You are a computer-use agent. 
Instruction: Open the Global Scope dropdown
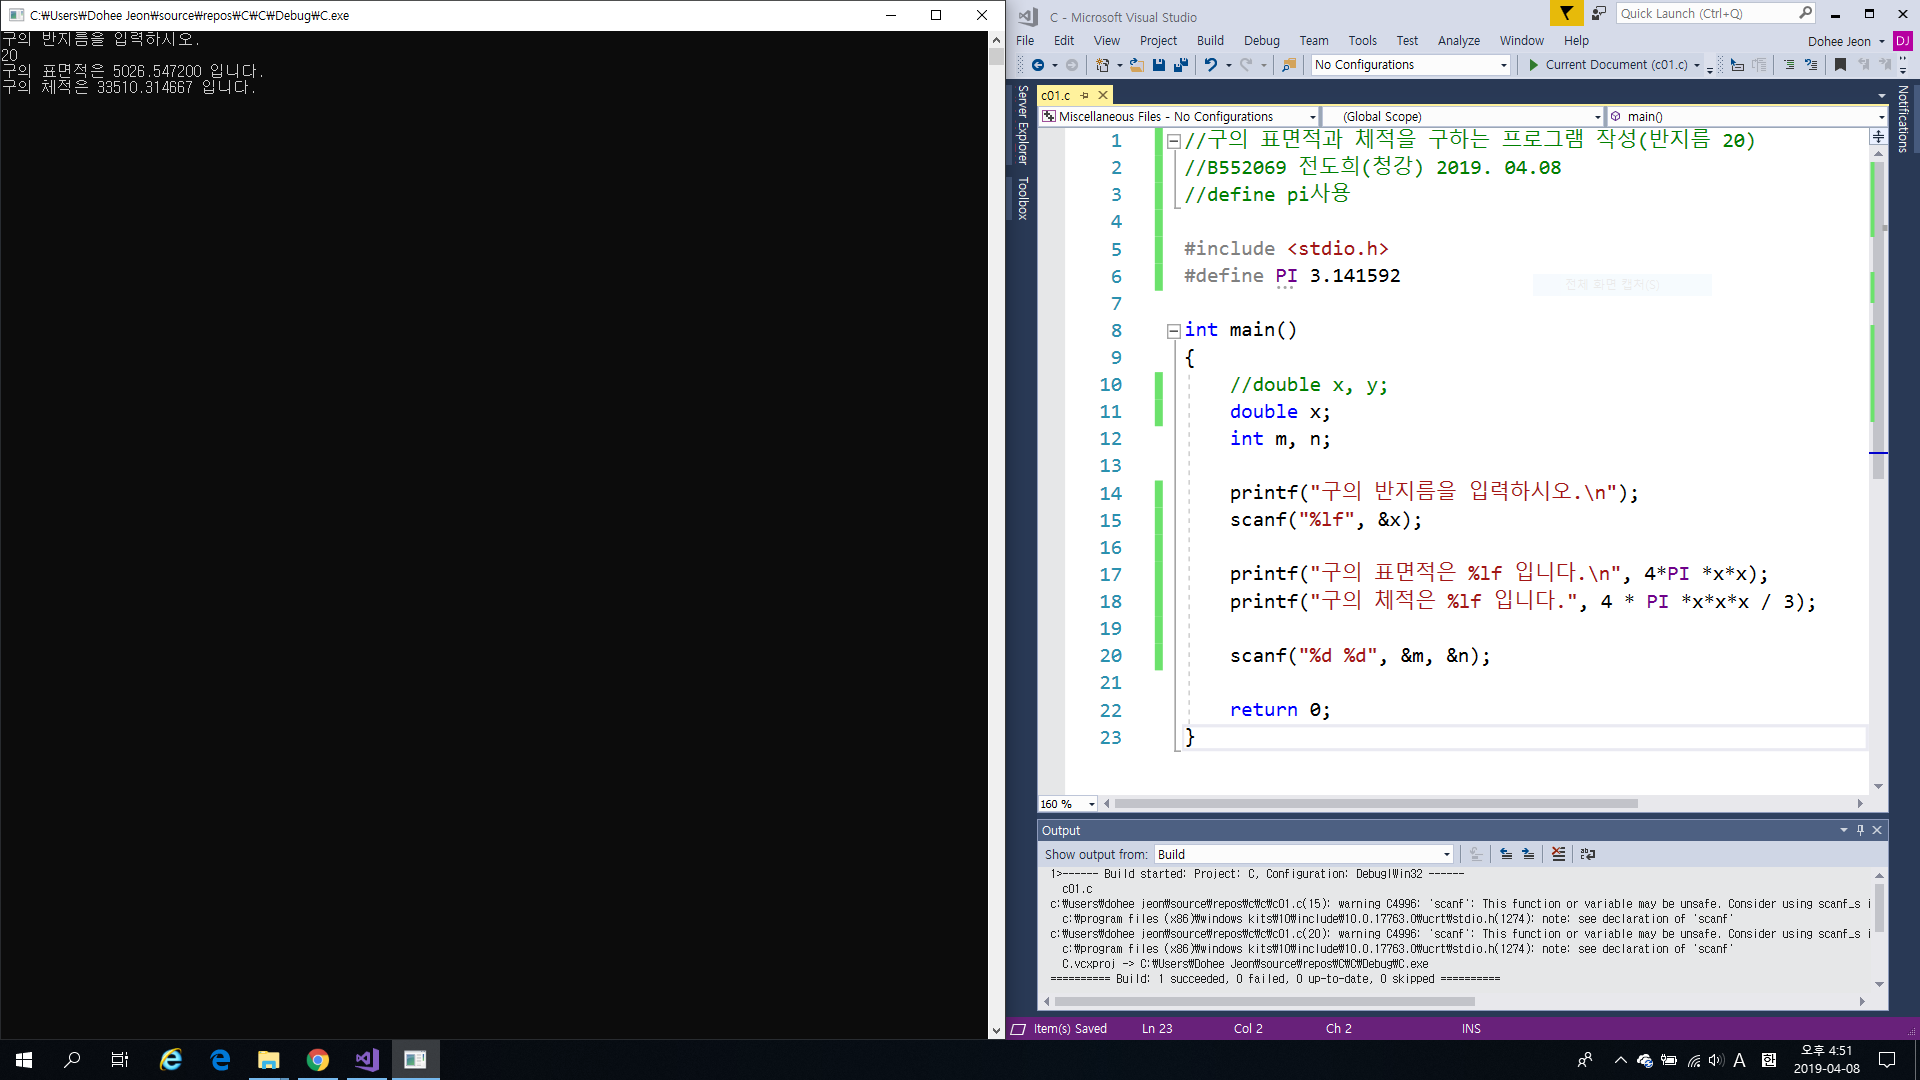click(1596, 117)
